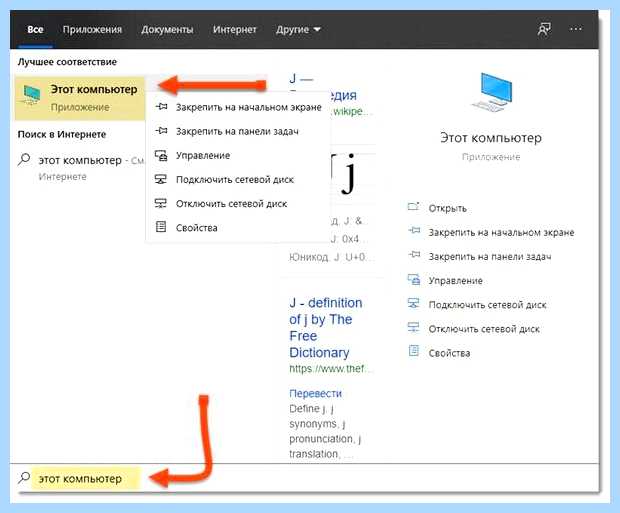Open the J - definition Free Dictionary link
This screenshot has height=513, width=620.
click(x=326, y=327)
